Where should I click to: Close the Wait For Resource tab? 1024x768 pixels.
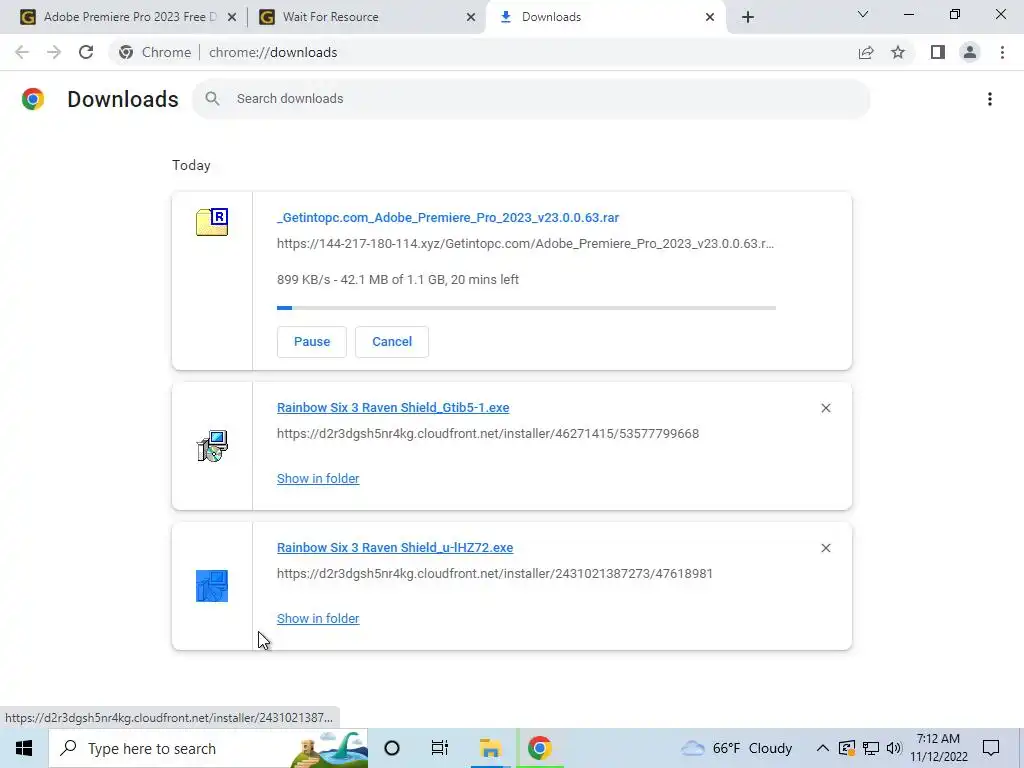click(x=471, y=17)
